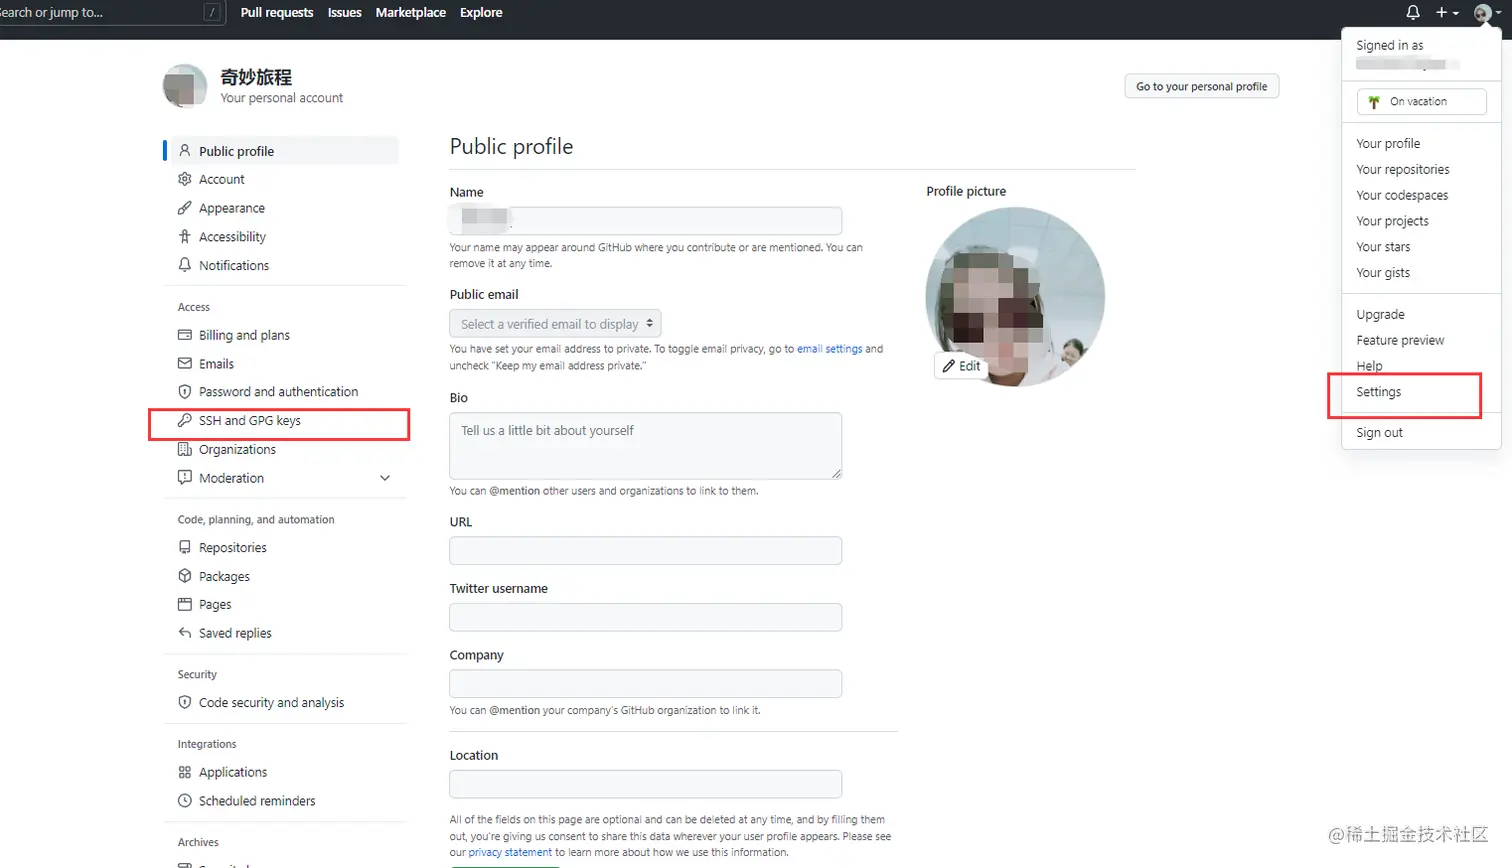
Task: Click the Packages box icon
Action: [184, 576]
